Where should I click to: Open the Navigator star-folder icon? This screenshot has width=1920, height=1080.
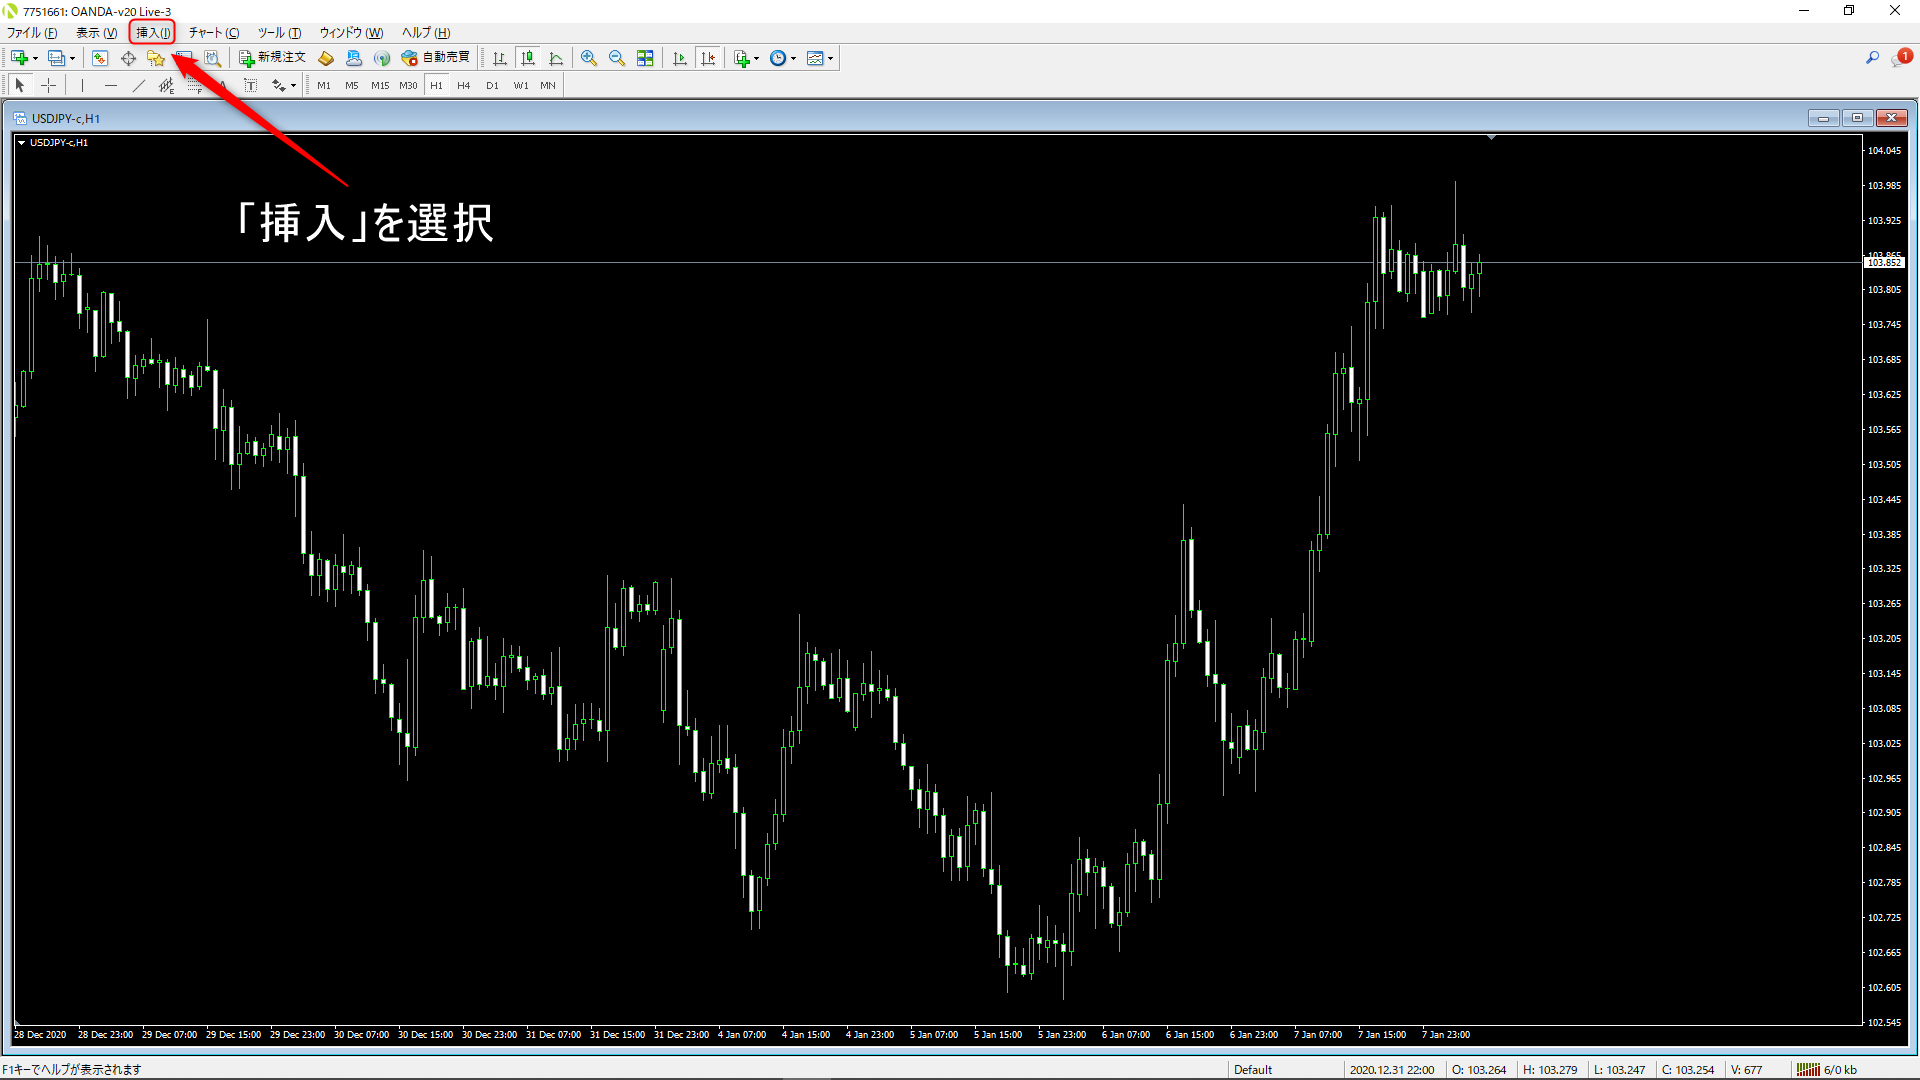[156, 58]
